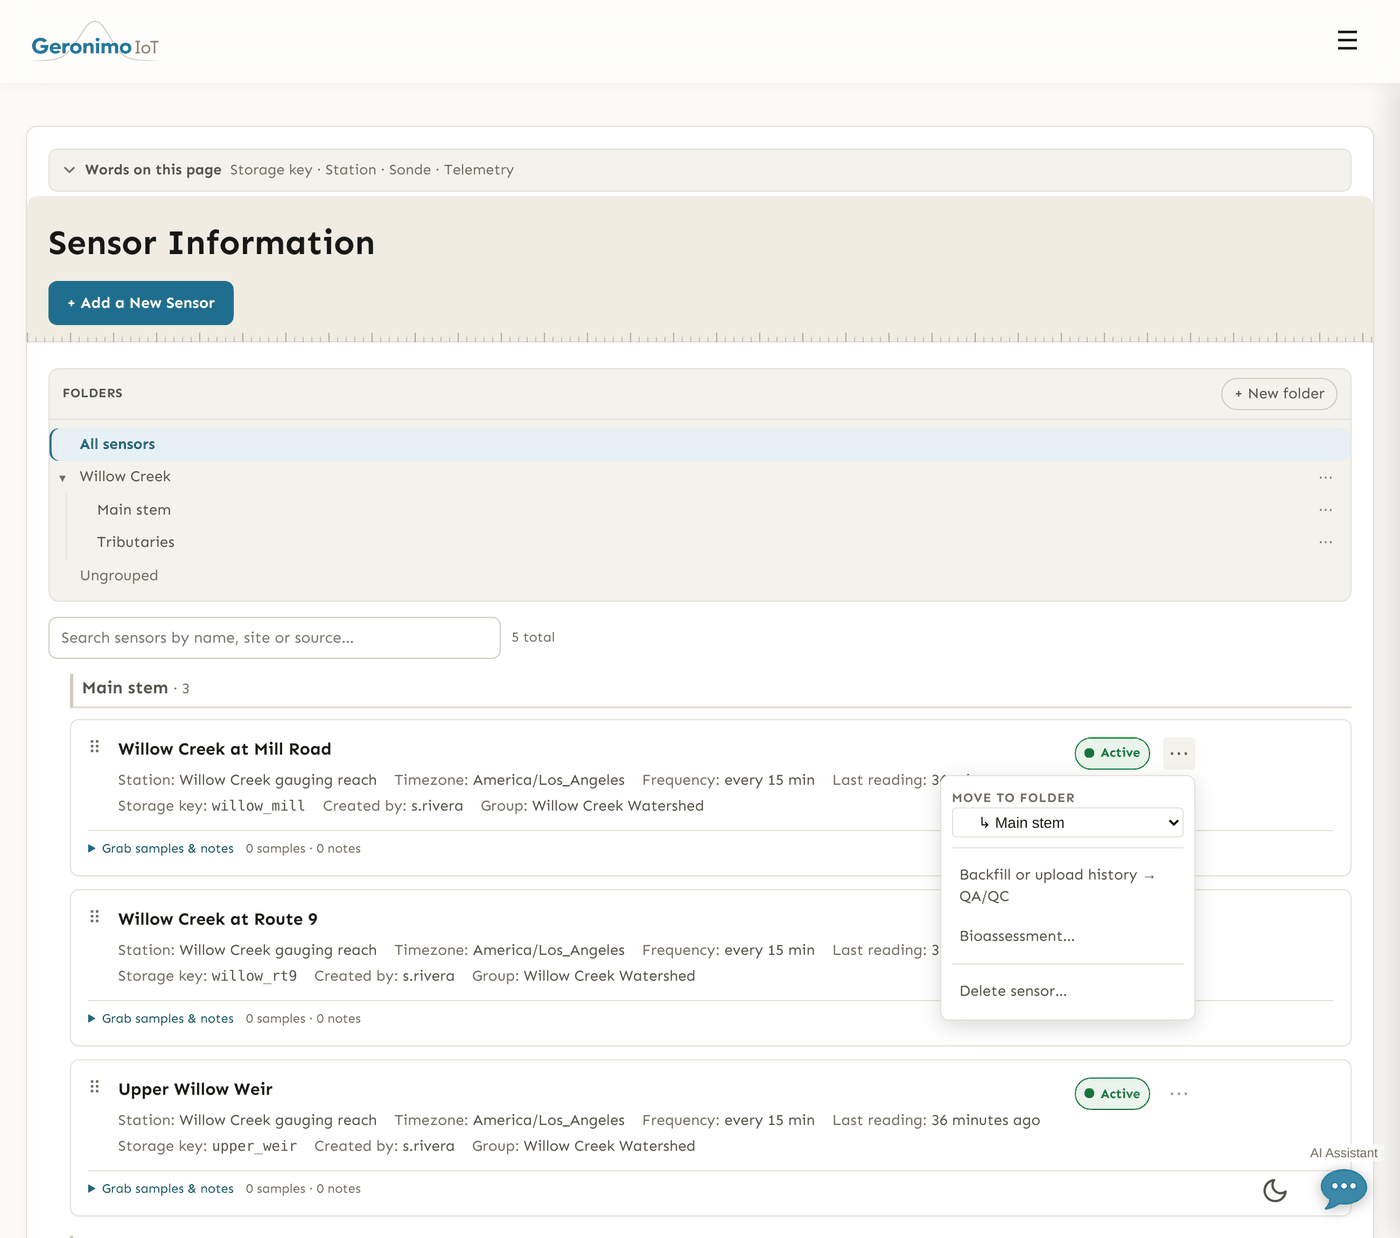Expand Grab samples & notes for Upper Willow Weir
The height and width of the screenshot is (1238, 1400).
click(x=160, y=1188)
